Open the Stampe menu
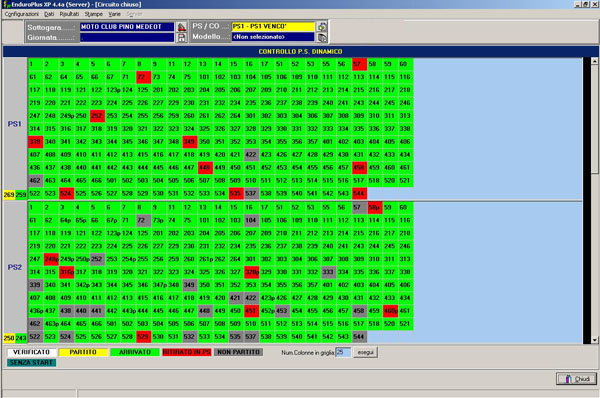Screen dimensions: 600x398 tap(94, 14)
